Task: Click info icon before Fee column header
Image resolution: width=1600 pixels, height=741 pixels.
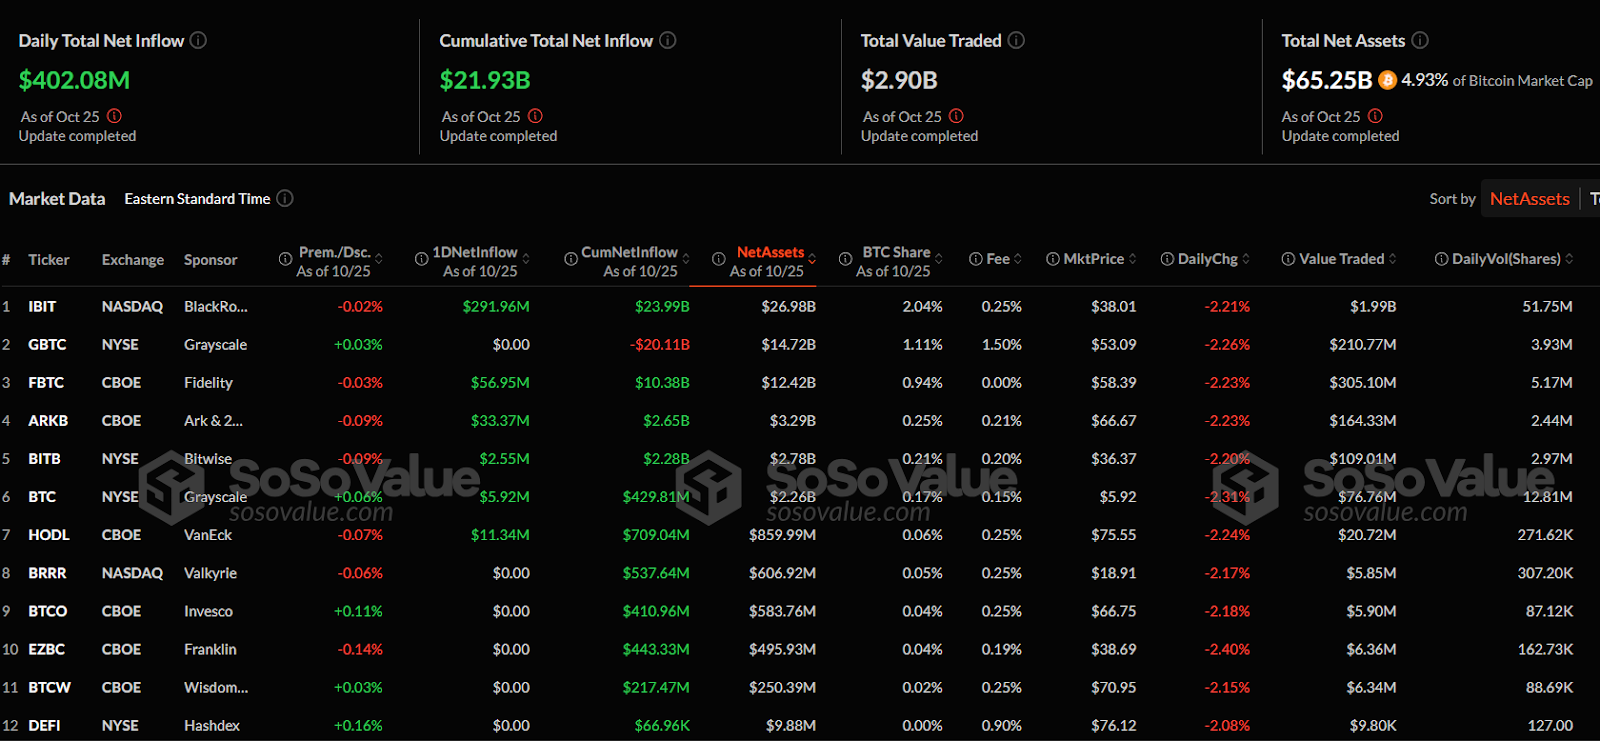Action: click(976, 259)
